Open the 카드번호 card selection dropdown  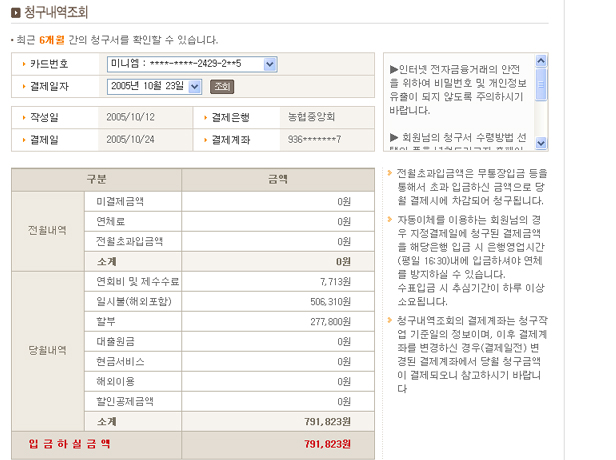(x=269, y=64)
